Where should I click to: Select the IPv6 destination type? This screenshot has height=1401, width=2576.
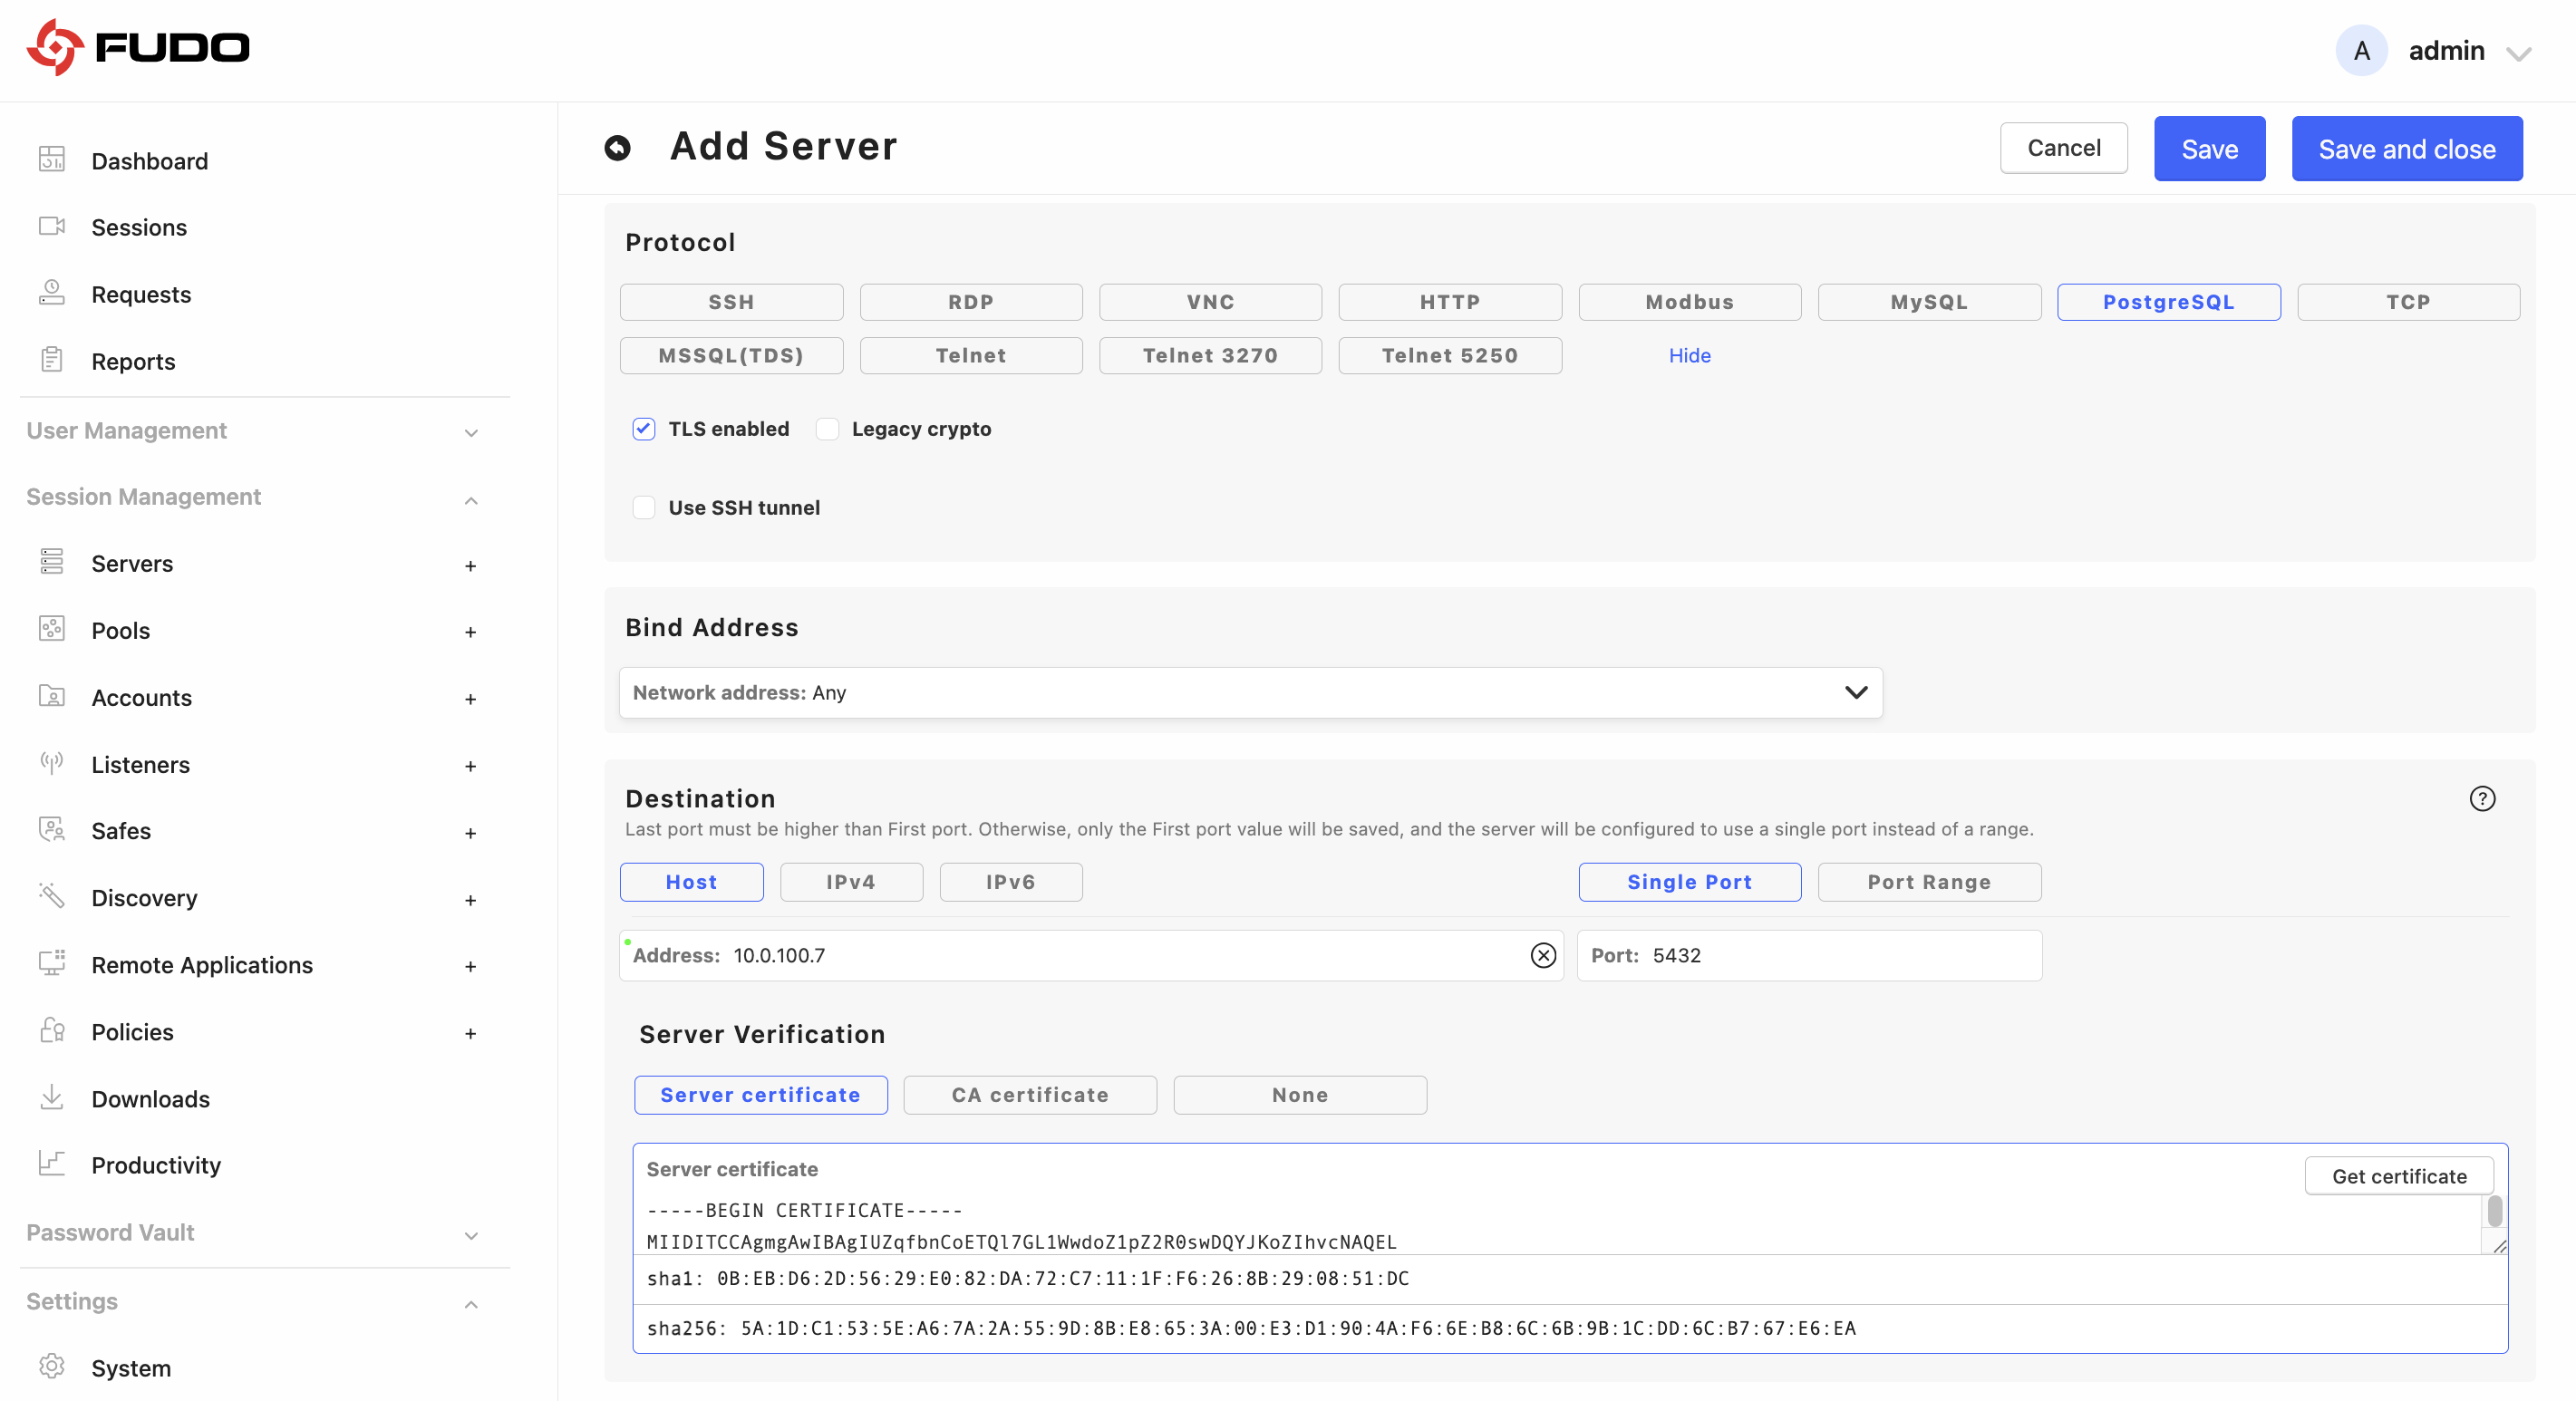coord(1011,882)
